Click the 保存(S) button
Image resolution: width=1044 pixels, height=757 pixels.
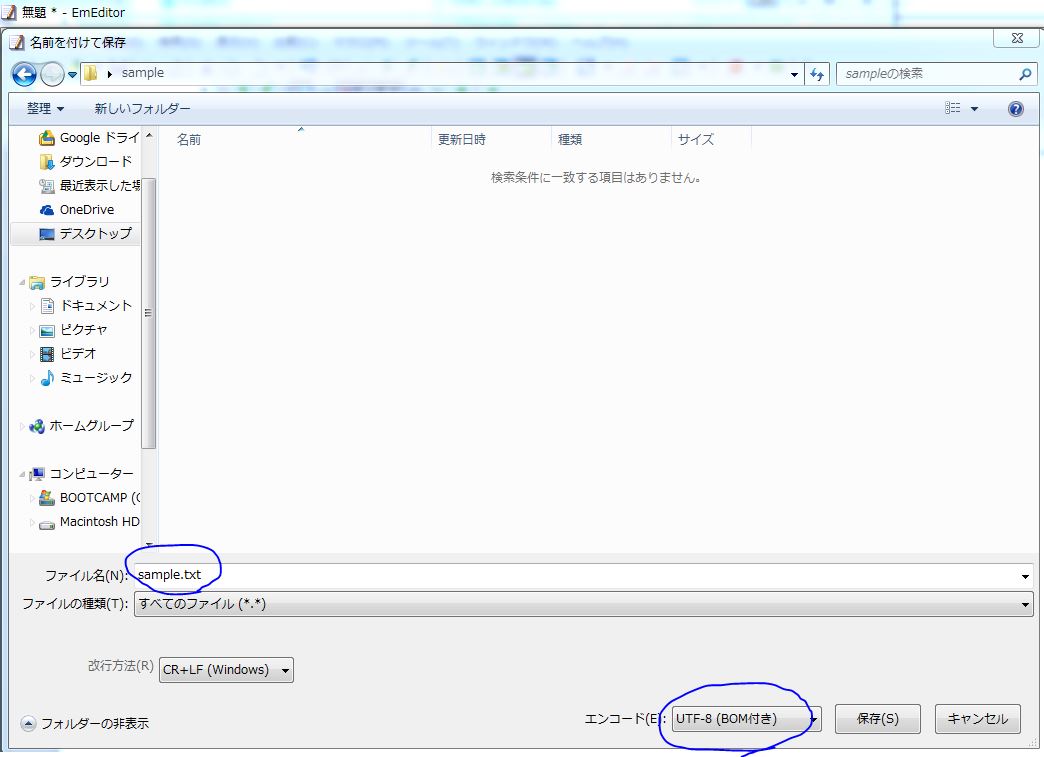point(878,719)
